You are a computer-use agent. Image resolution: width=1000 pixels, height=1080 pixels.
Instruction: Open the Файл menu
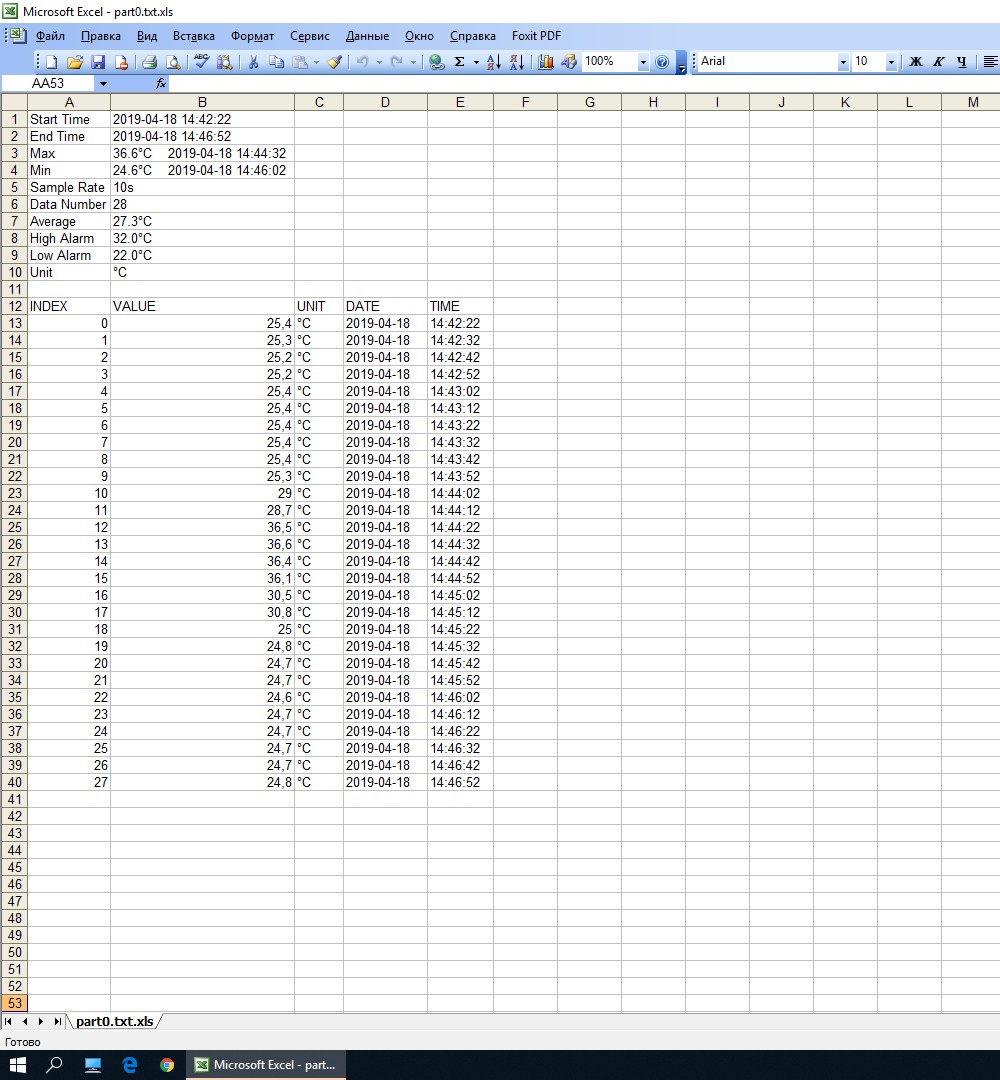(50, 36)
